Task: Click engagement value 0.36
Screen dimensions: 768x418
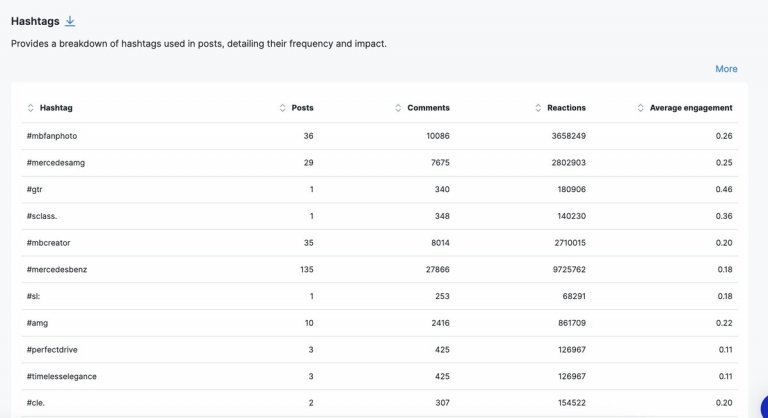Action: click(x=724, y=216)
